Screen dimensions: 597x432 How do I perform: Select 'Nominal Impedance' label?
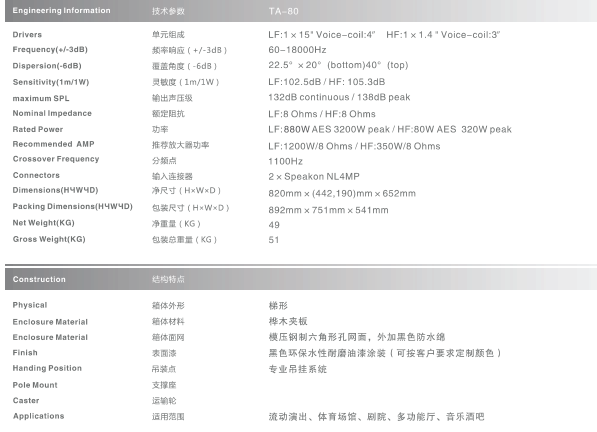point(52,113)
